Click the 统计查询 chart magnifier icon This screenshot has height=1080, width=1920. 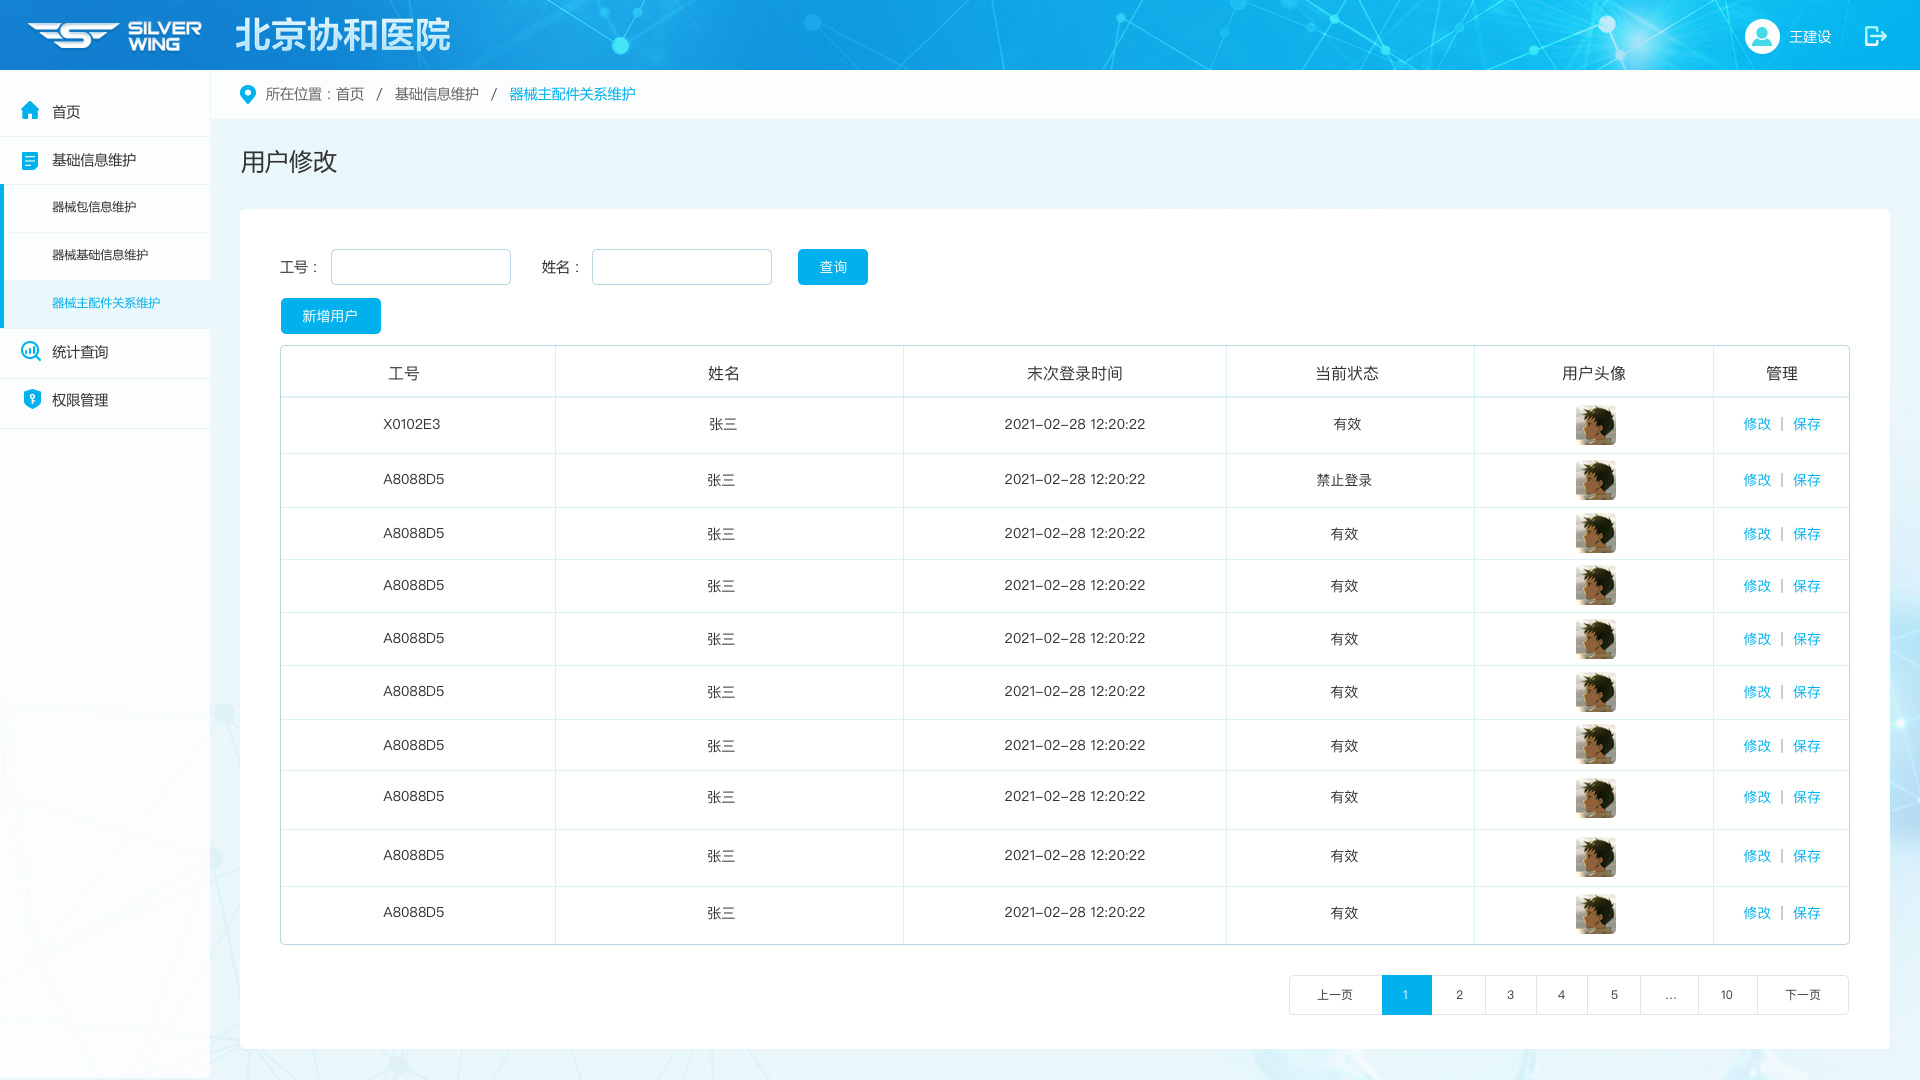tap(31, 351)
